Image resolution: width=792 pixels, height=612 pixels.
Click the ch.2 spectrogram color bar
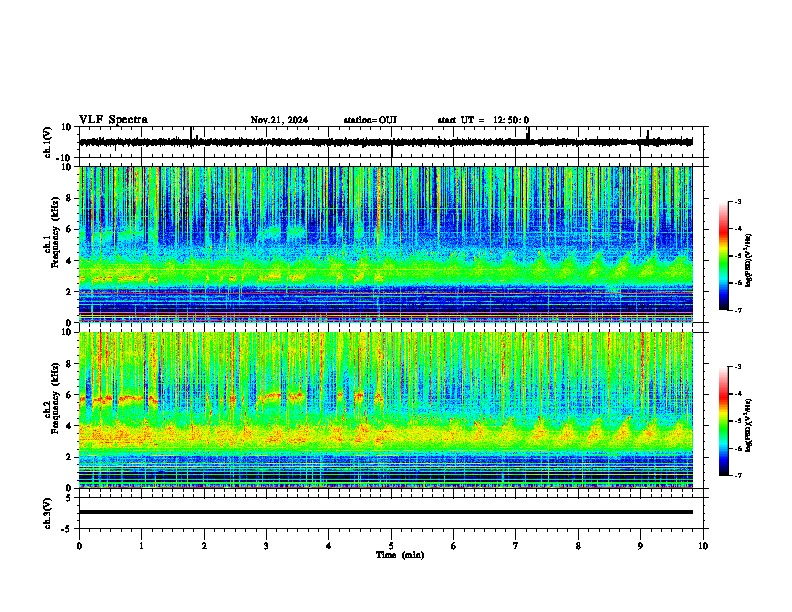(x=724, y=421)
